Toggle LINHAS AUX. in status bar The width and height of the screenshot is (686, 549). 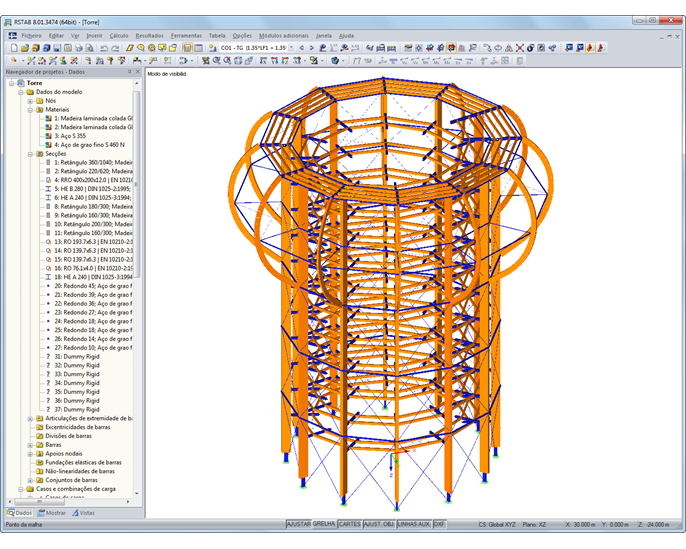tap(414, 524)
